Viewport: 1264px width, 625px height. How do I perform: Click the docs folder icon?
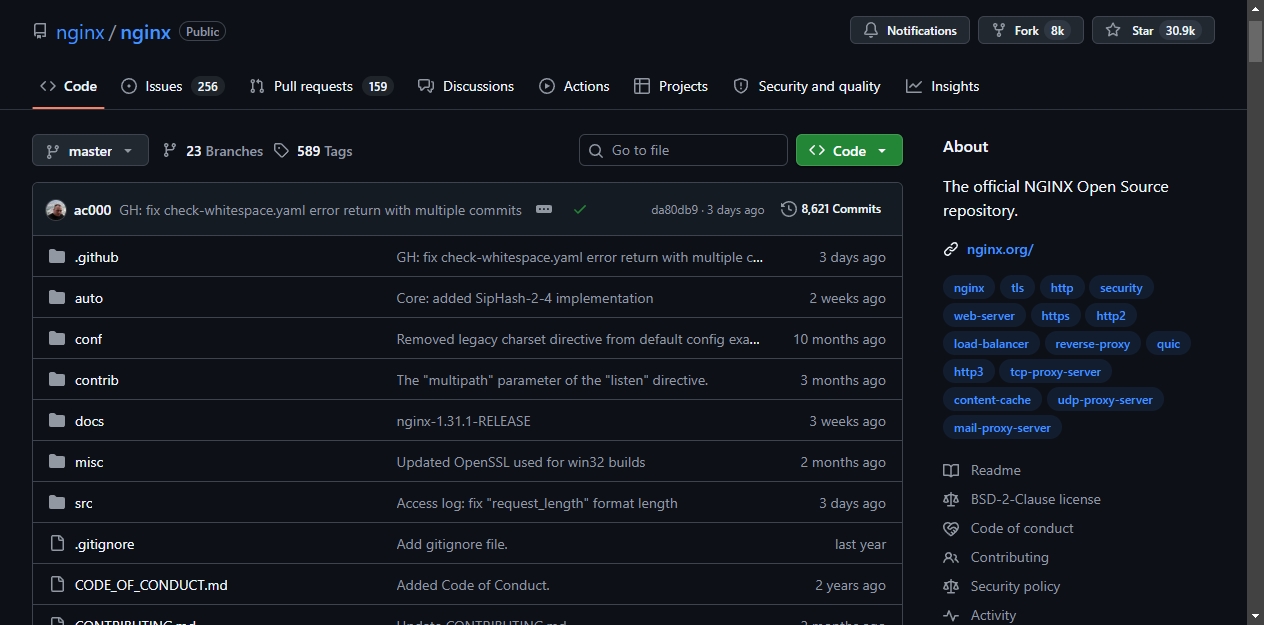click(x=57, y=421)
